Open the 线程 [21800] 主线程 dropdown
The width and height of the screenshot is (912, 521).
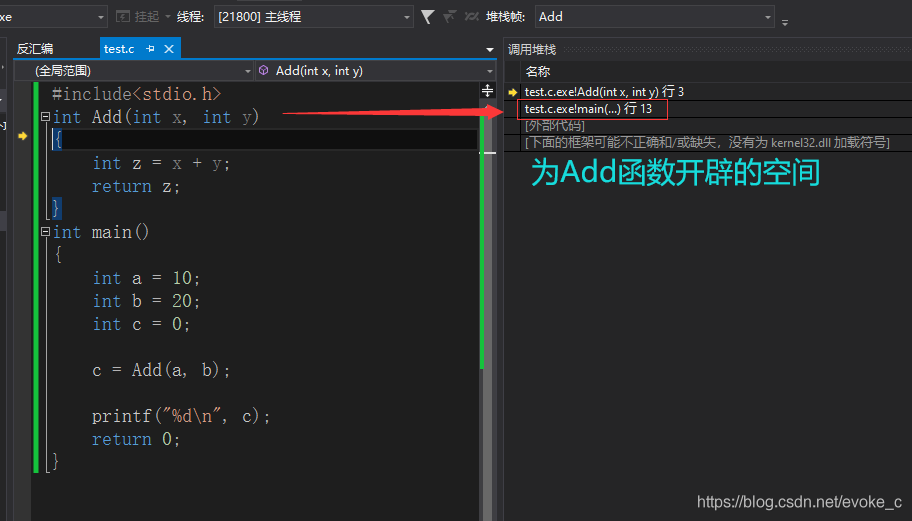(x=314, y=17)
